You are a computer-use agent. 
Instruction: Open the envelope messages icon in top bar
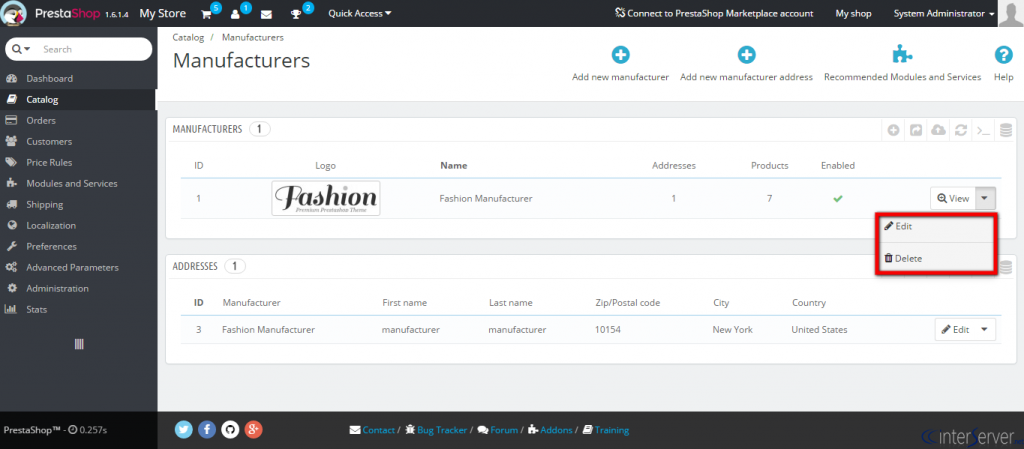pyautogui.click(x=266, y=14)
